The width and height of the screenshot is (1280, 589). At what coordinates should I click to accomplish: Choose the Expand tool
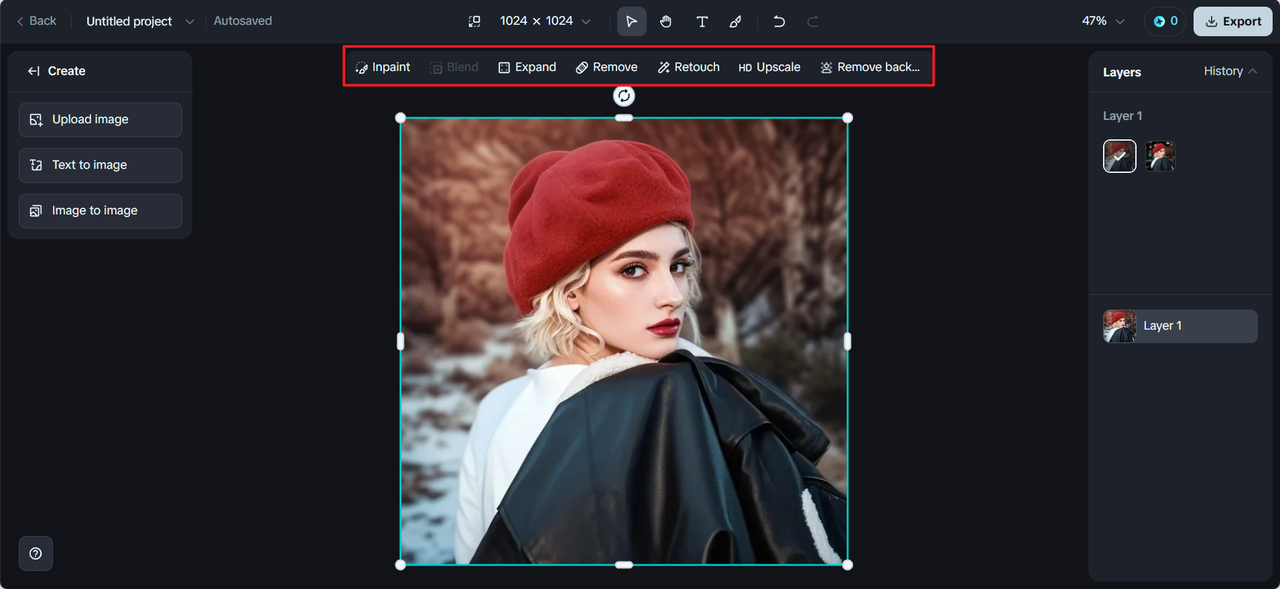[527, 67]
